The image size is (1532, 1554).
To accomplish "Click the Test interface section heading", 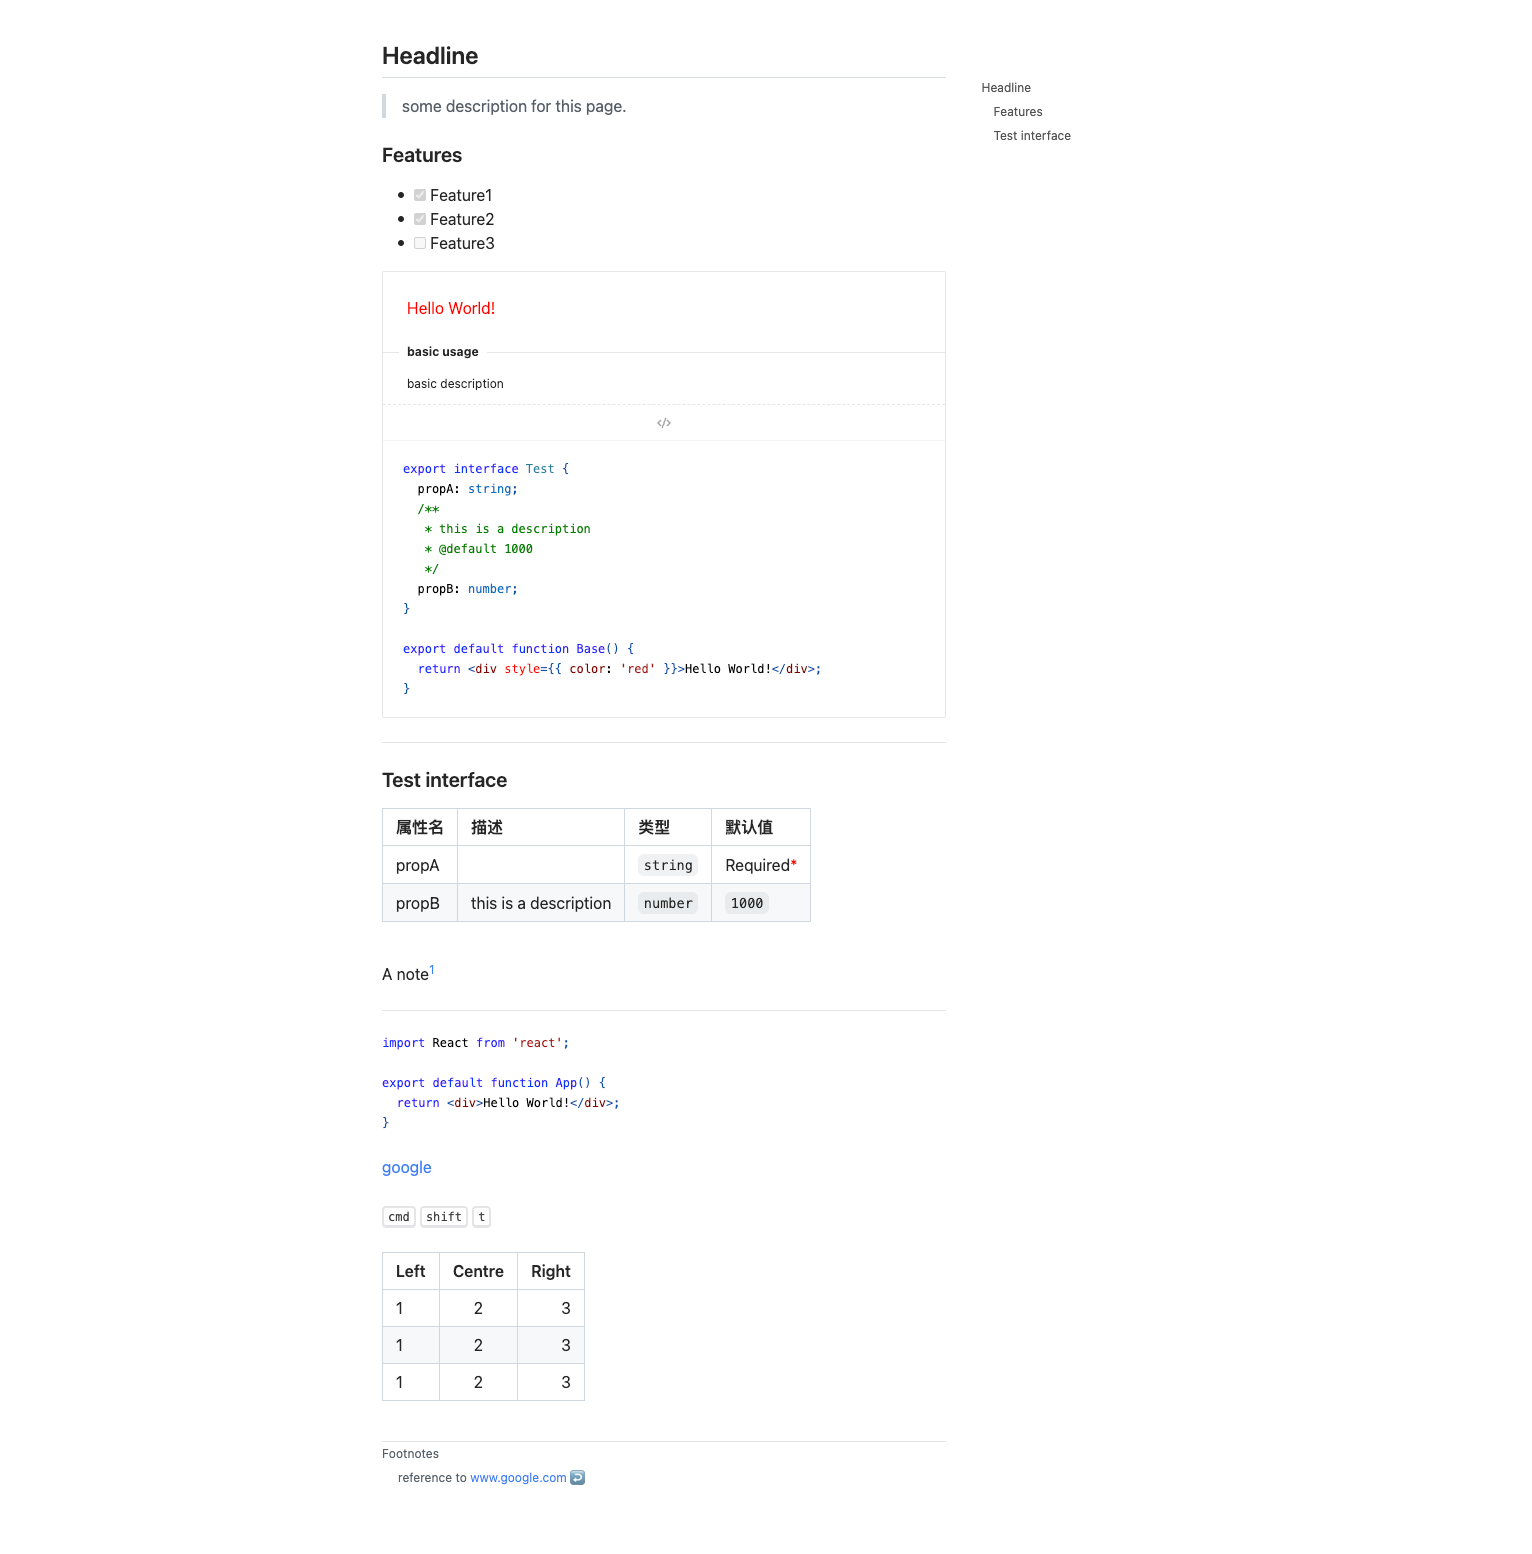I will click(x=444, y=781).
